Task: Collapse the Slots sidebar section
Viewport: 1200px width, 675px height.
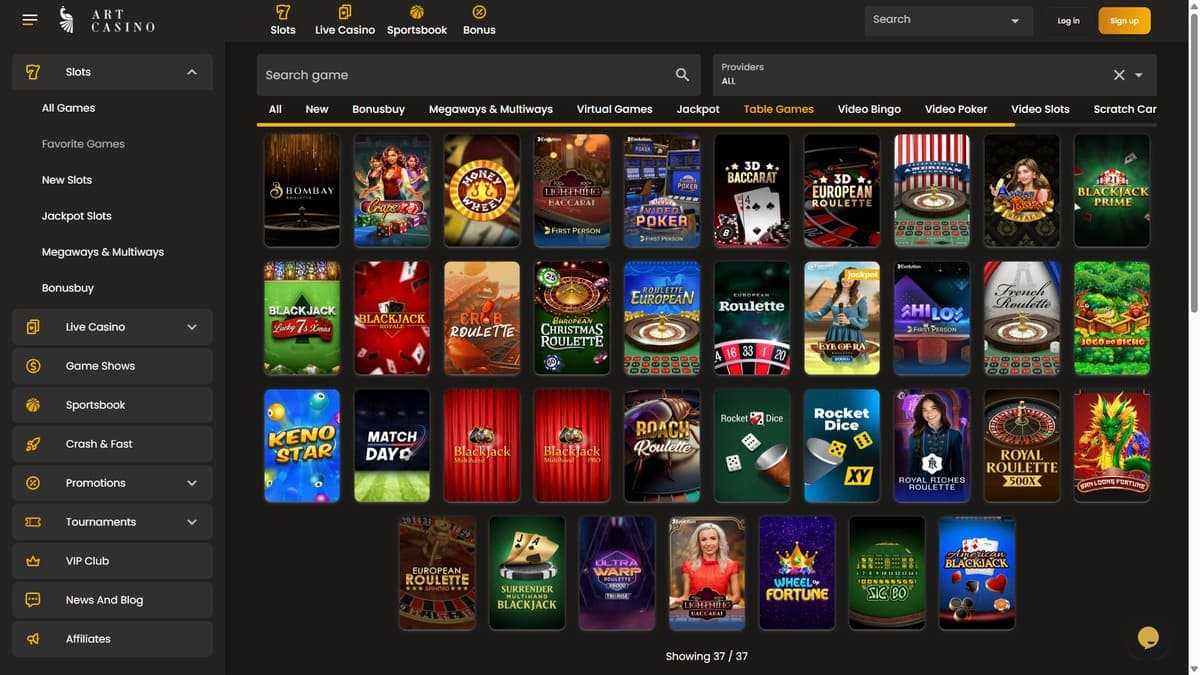Action: (192, 72)
